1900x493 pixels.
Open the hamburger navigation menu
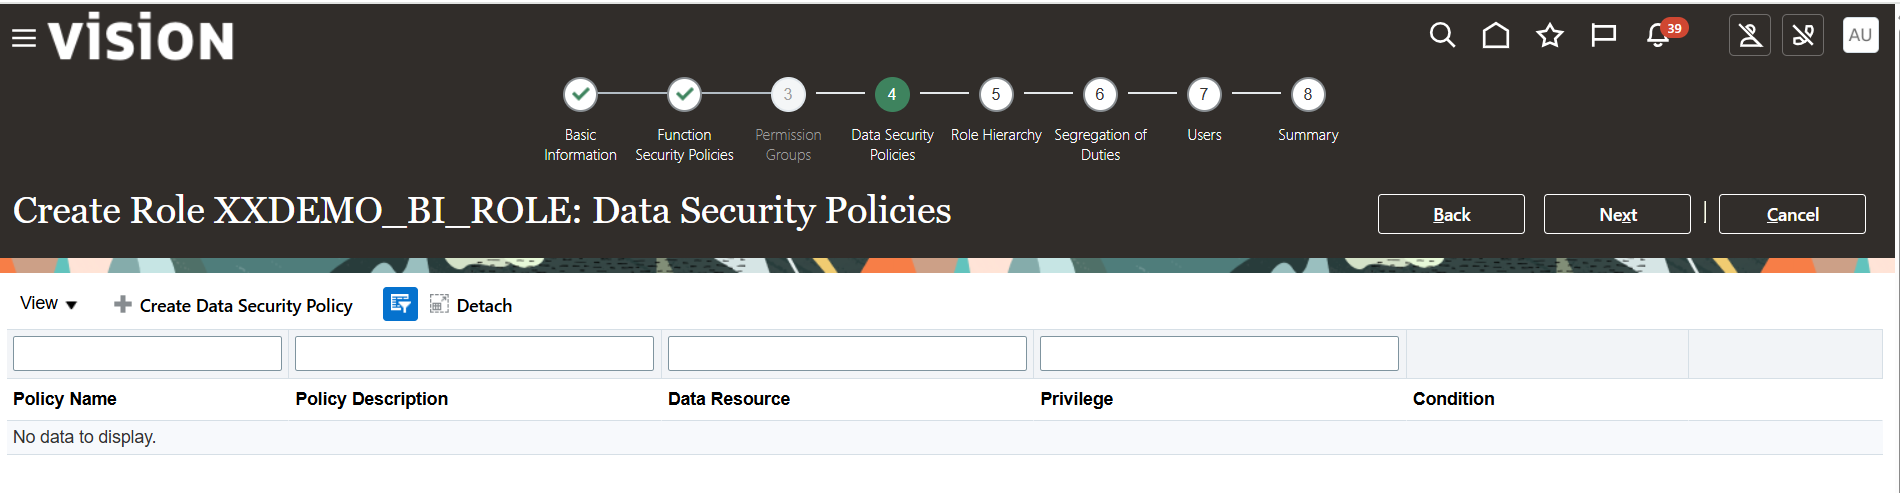pos(24,38)
